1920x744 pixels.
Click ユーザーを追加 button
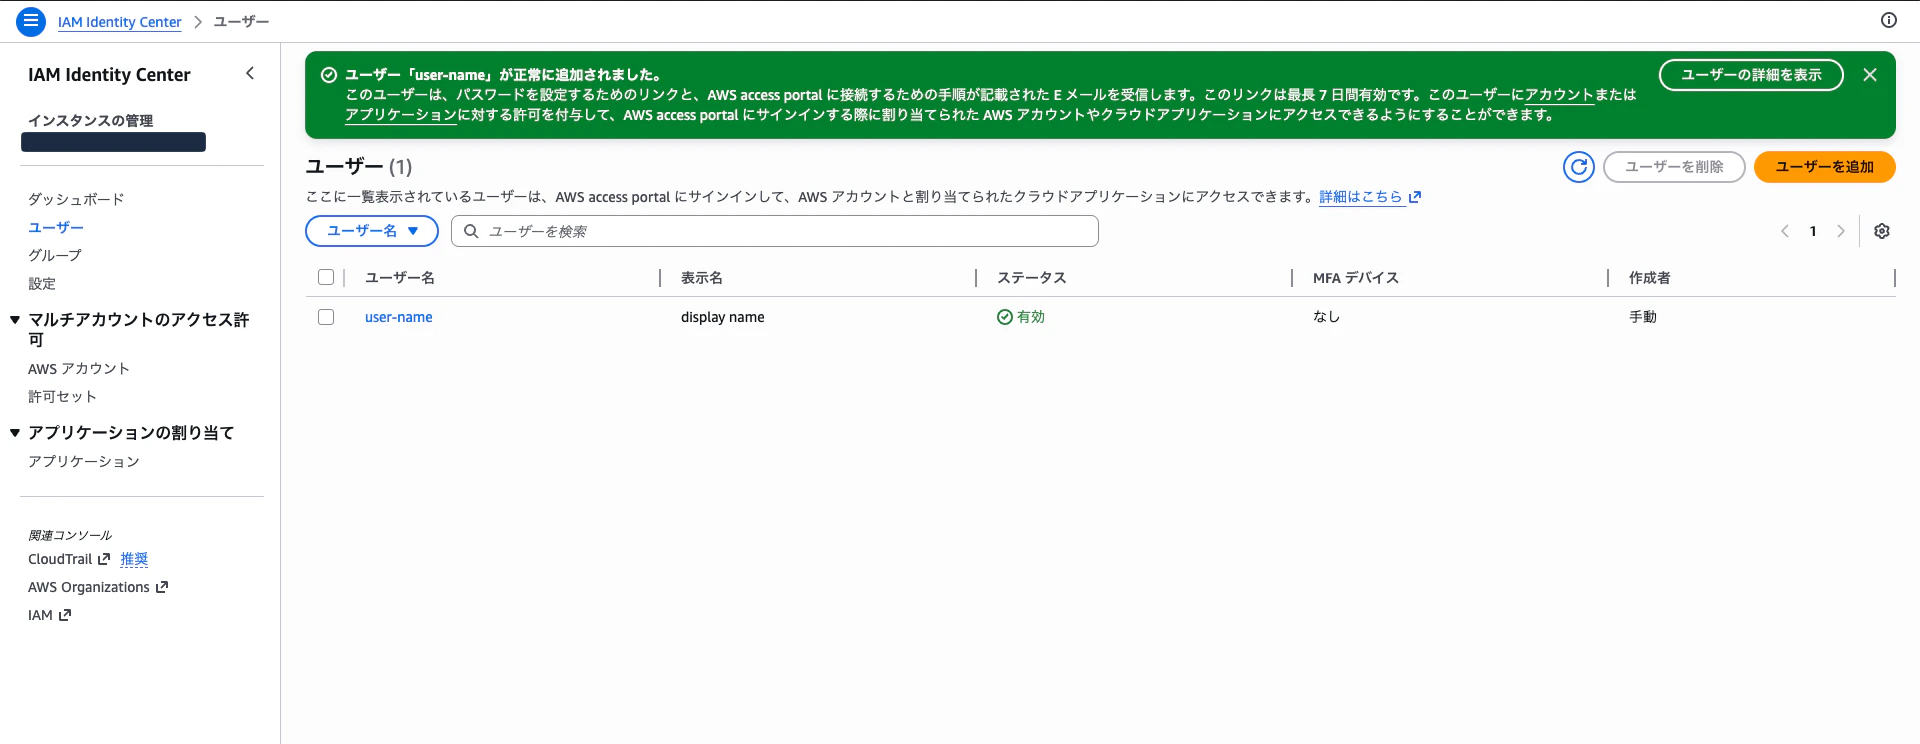tap(1825, 167)
